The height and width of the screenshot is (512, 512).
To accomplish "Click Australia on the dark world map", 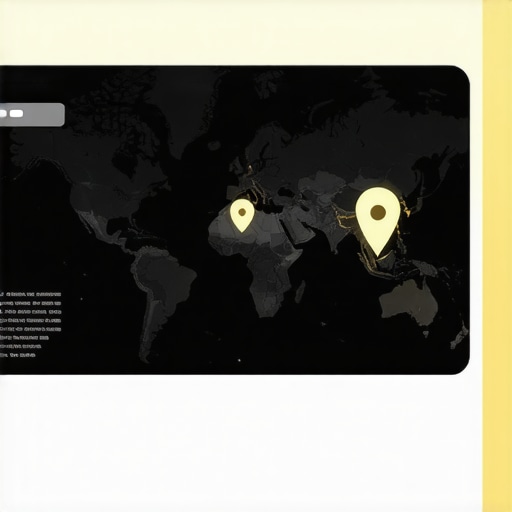I will [409, 303].
